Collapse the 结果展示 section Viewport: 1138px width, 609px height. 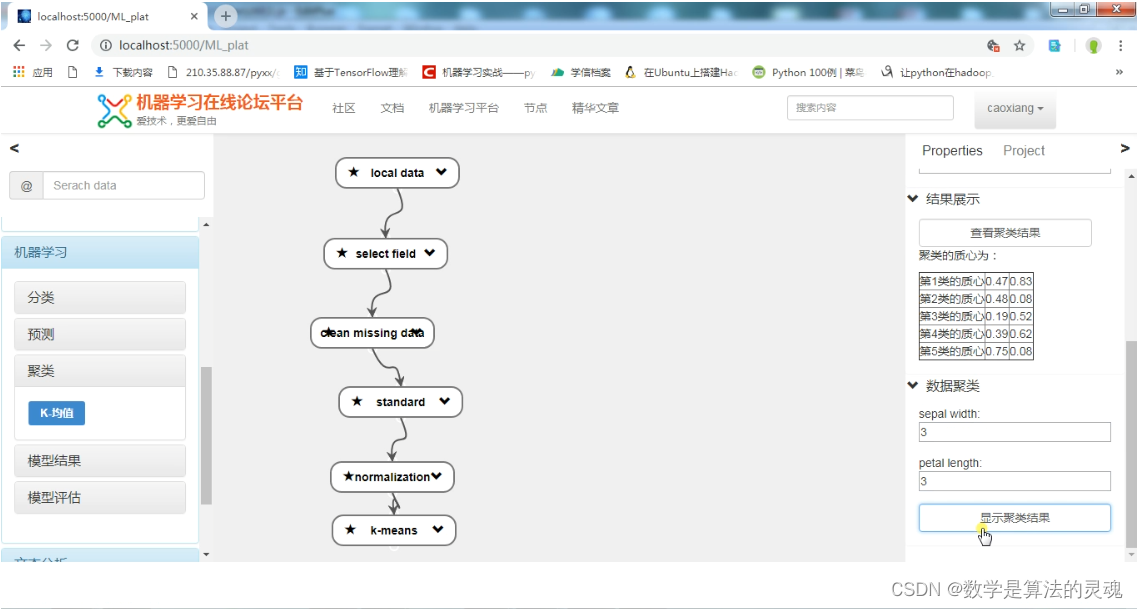[x=912, y=198]
